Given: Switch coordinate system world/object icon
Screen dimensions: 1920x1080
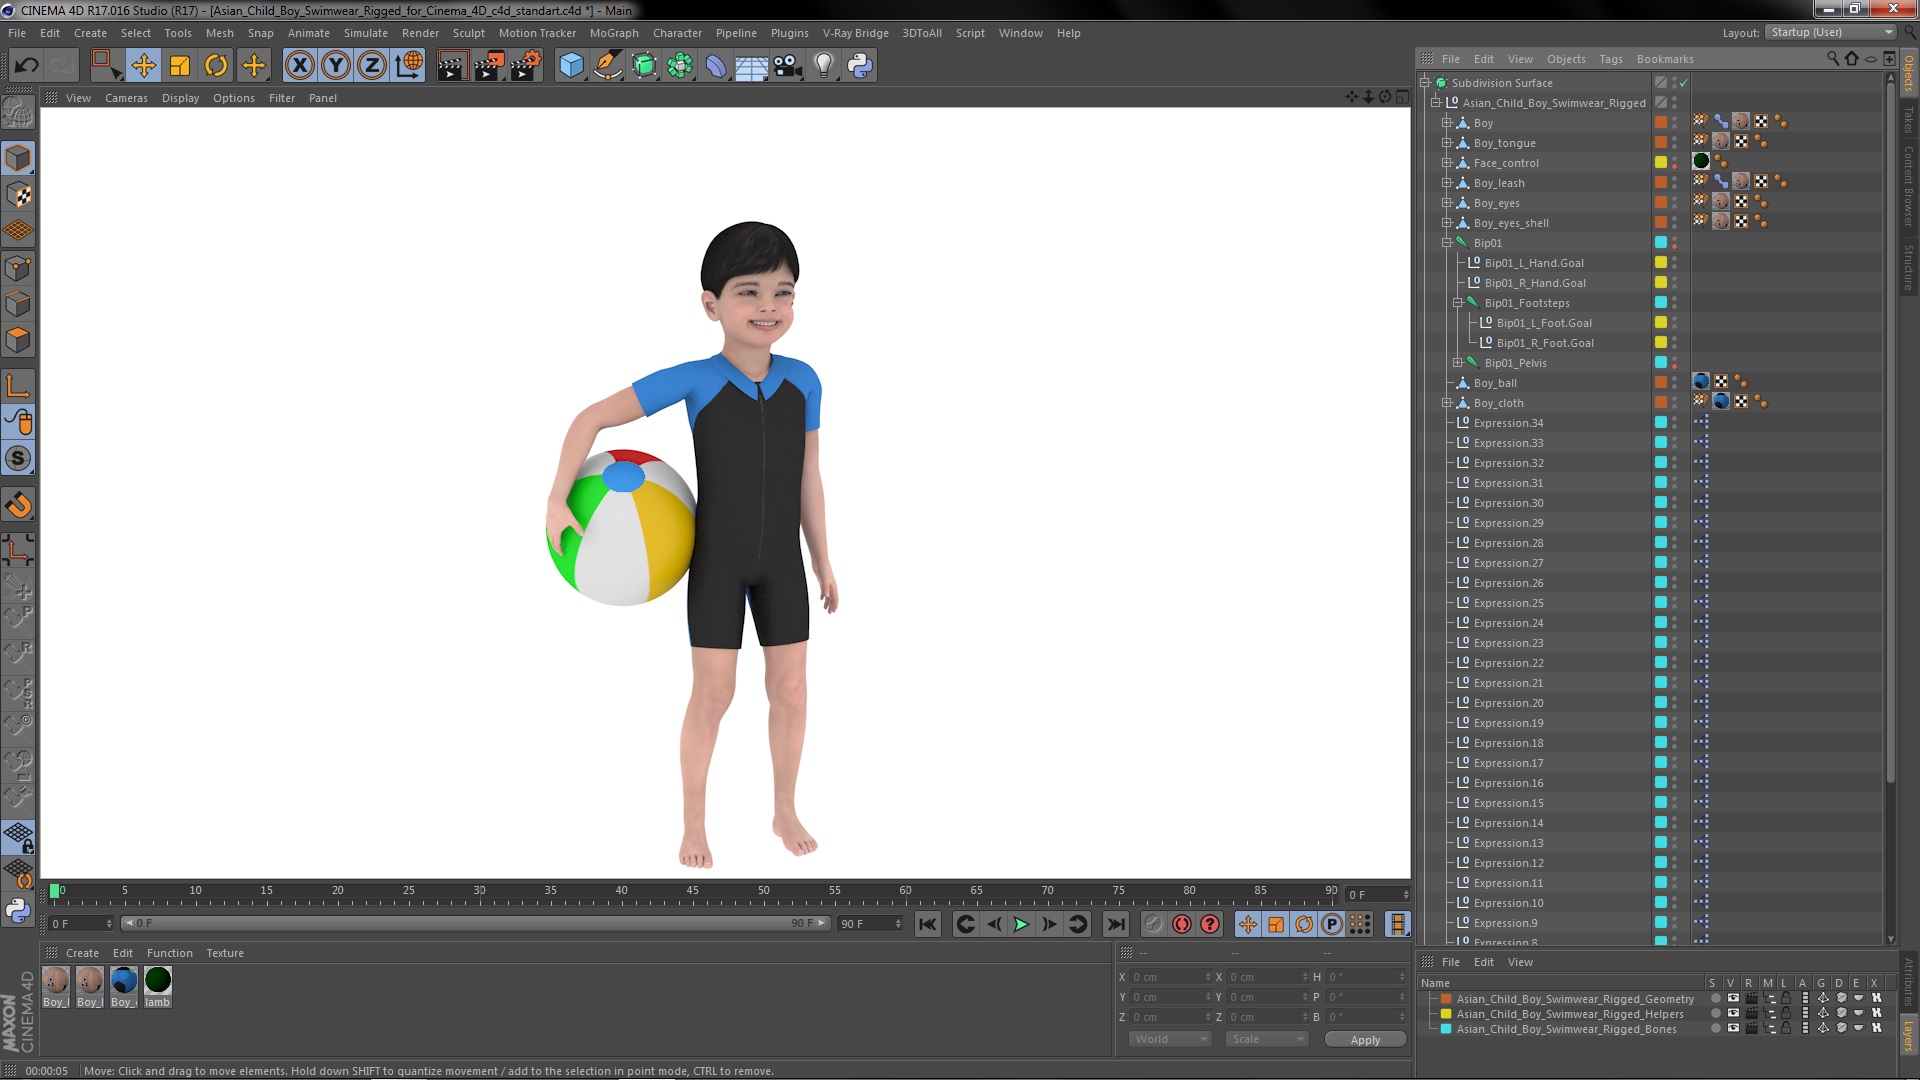Looking at the screenshot, I should click(409, 66).
